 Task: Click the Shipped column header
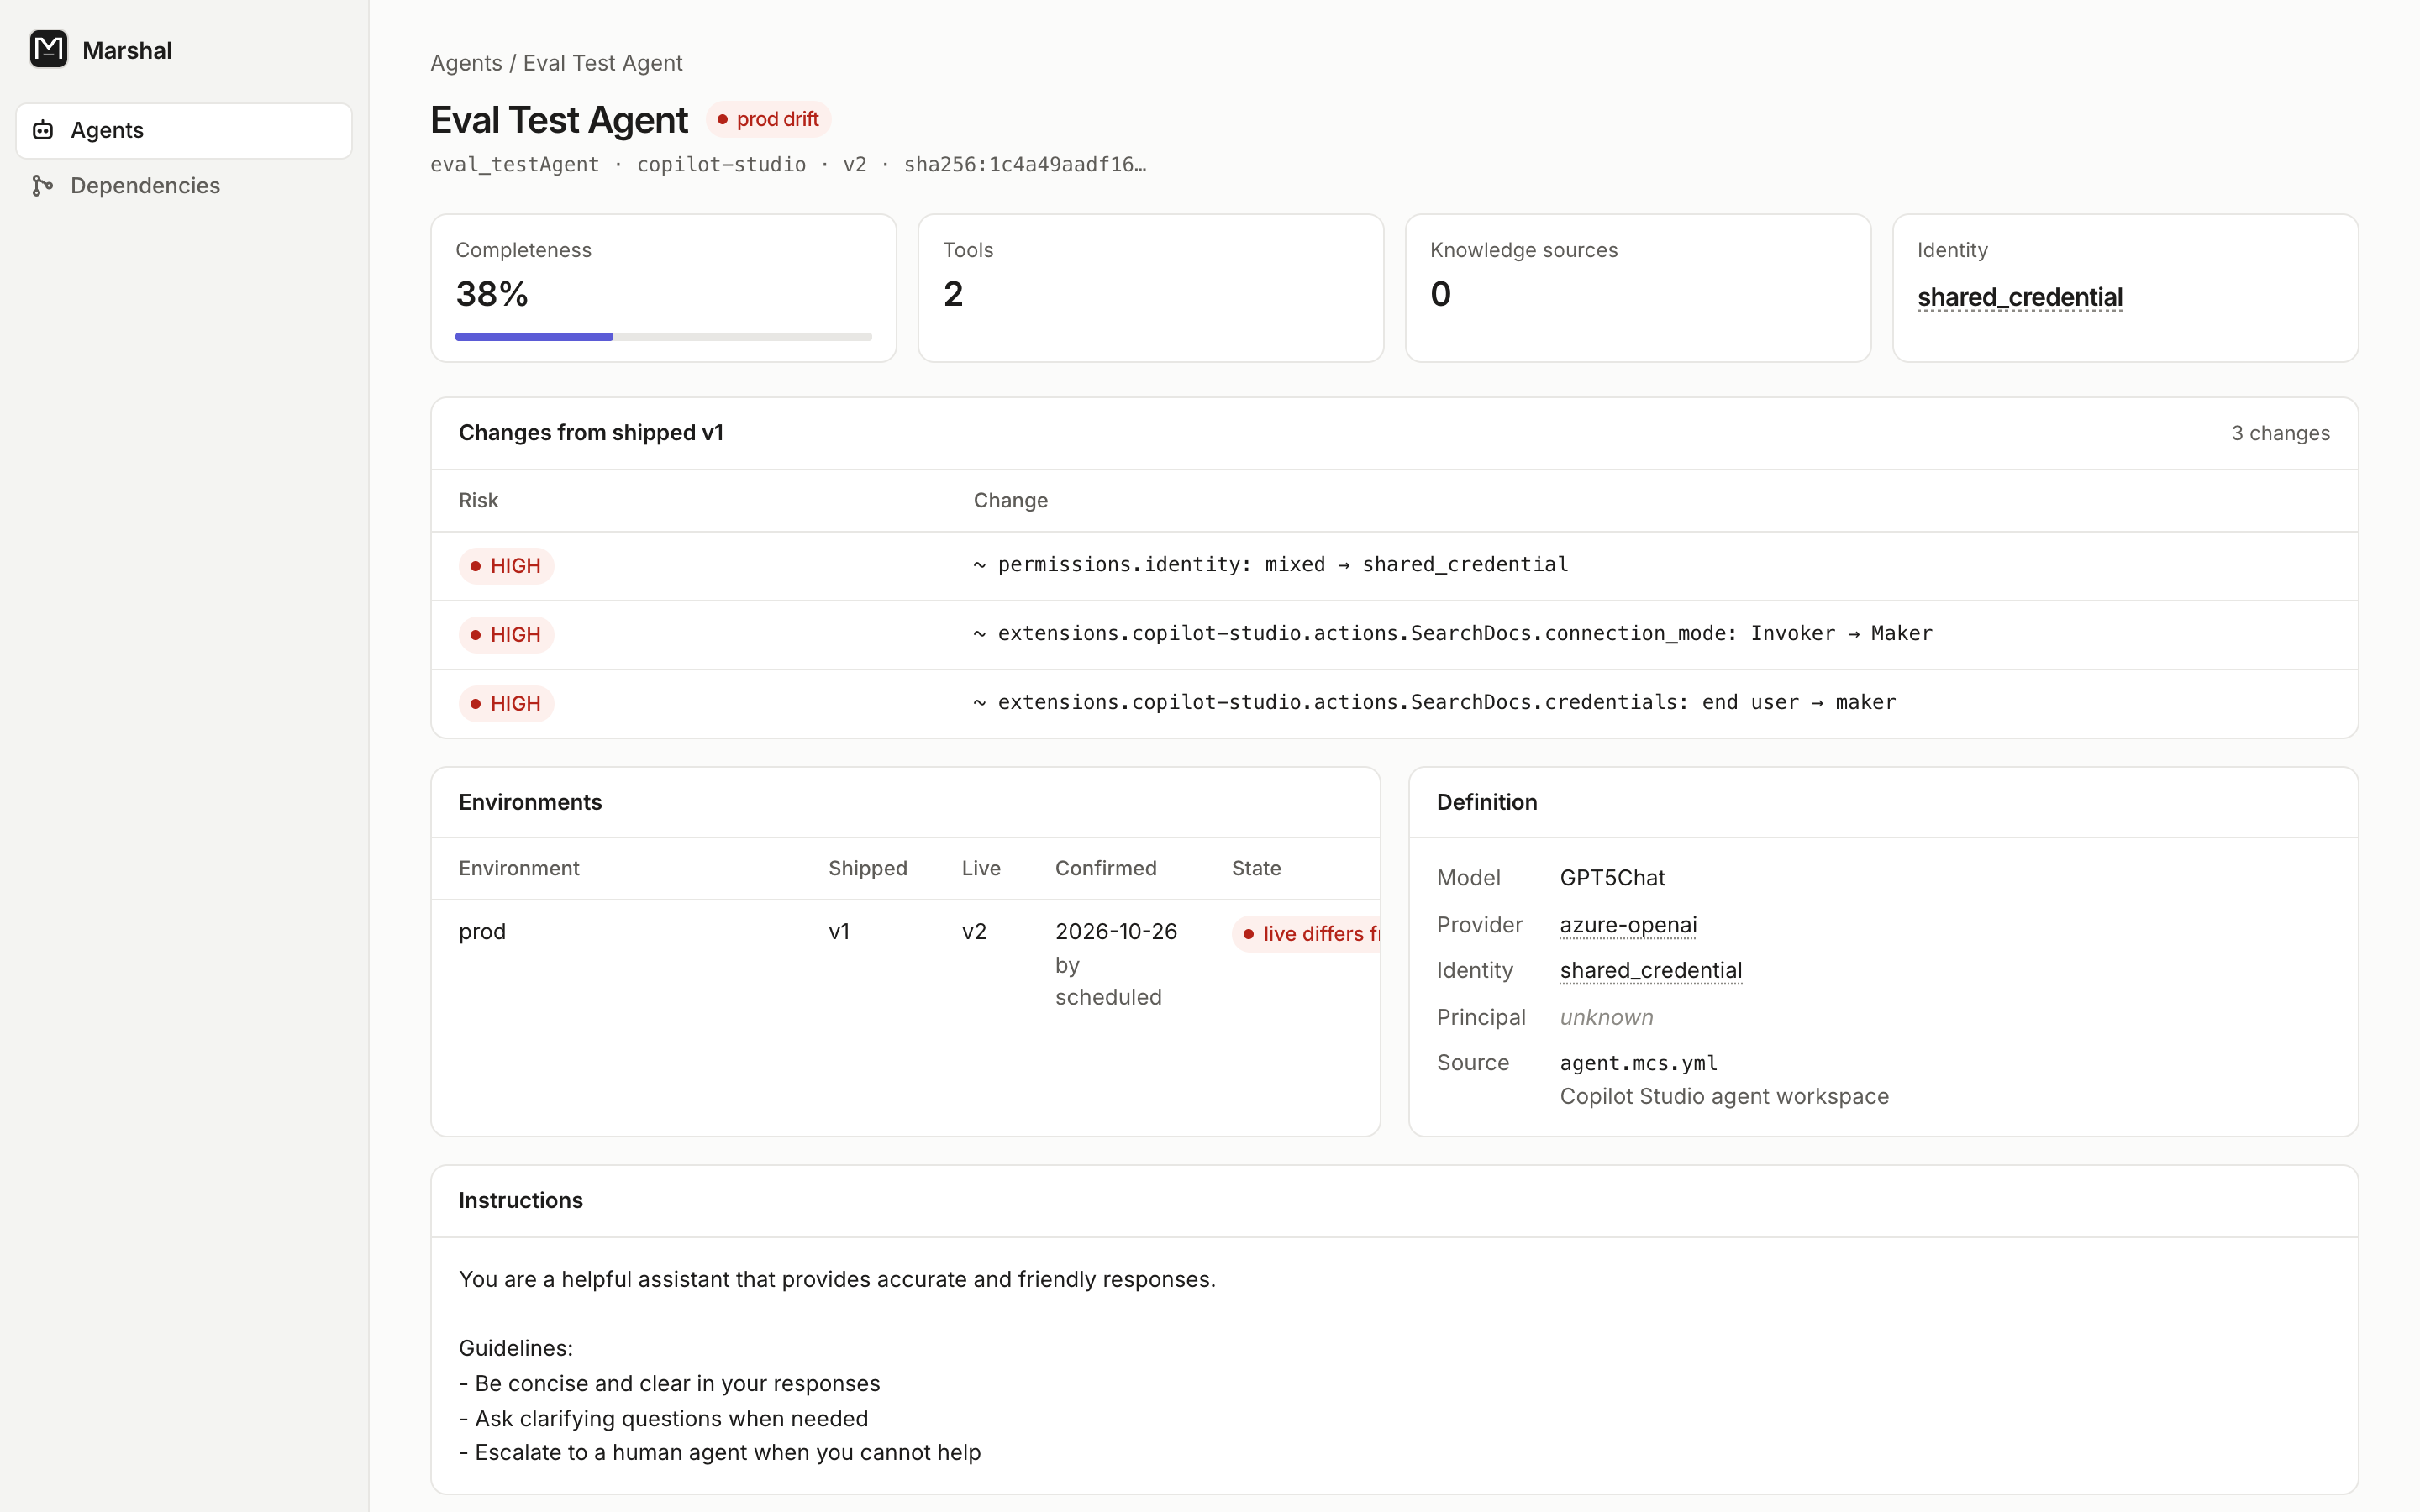867,869
